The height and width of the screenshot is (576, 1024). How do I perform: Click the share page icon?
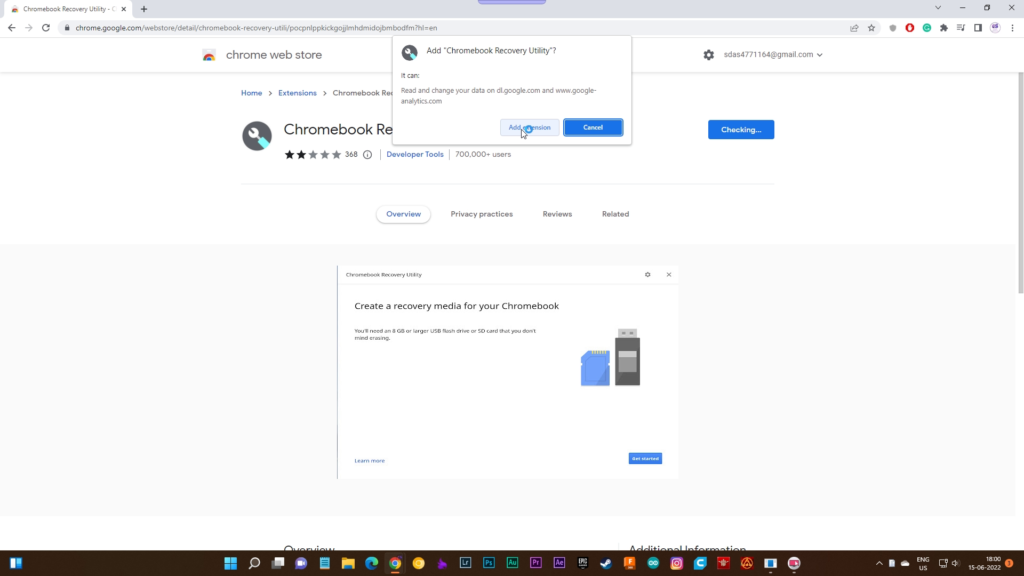click(854, 28)
